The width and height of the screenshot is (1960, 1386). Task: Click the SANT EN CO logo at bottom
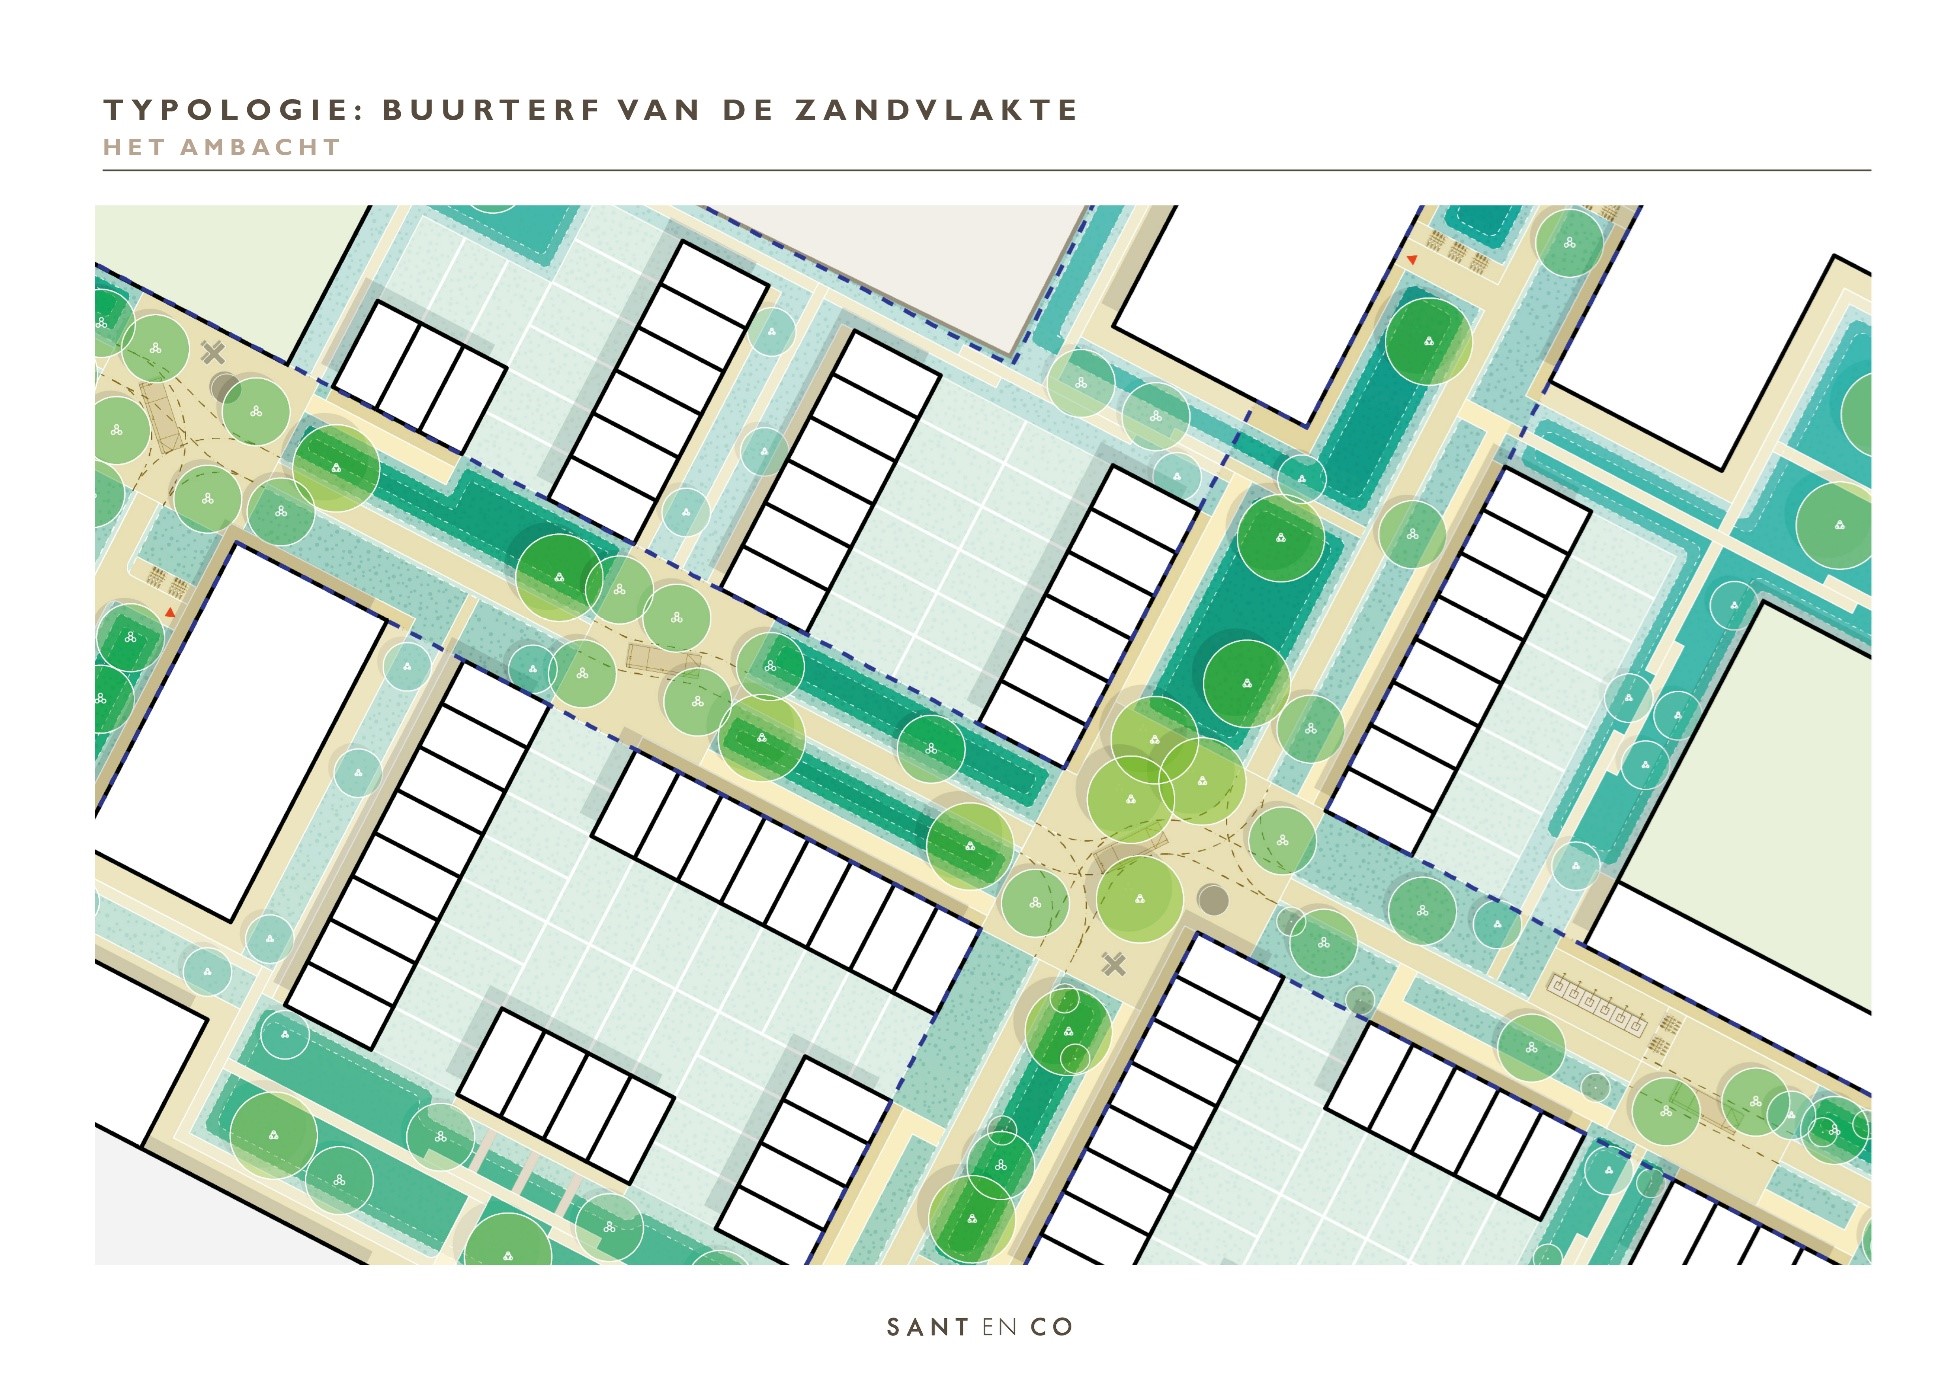coord(979,1327)
